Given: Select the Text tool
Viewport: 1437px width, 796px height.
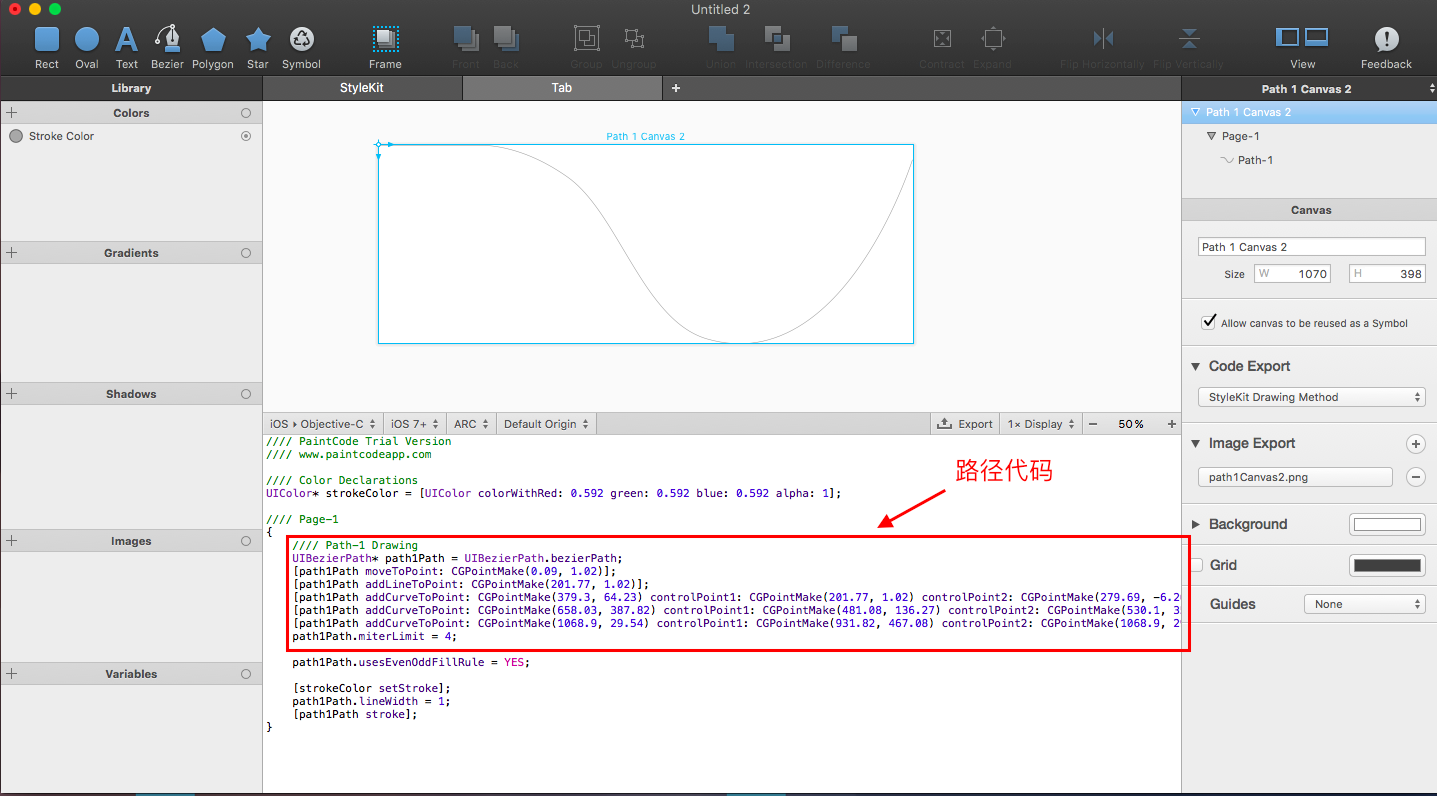Looking at the screenshot, I should click(x=127, y=40).
